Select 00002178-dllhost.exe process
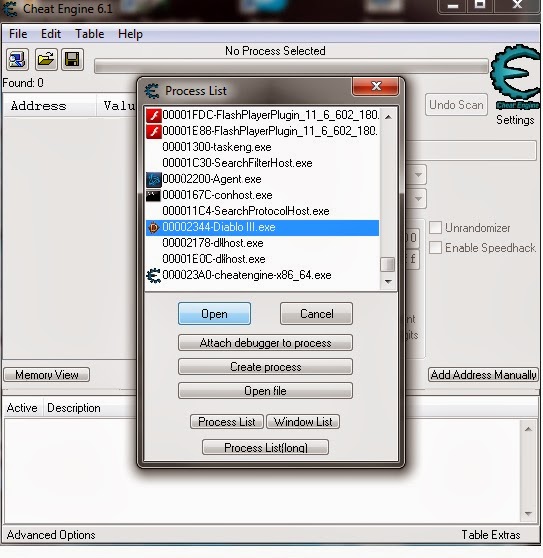This screenshot has height=558, width=543. click(x=262, y=243)
